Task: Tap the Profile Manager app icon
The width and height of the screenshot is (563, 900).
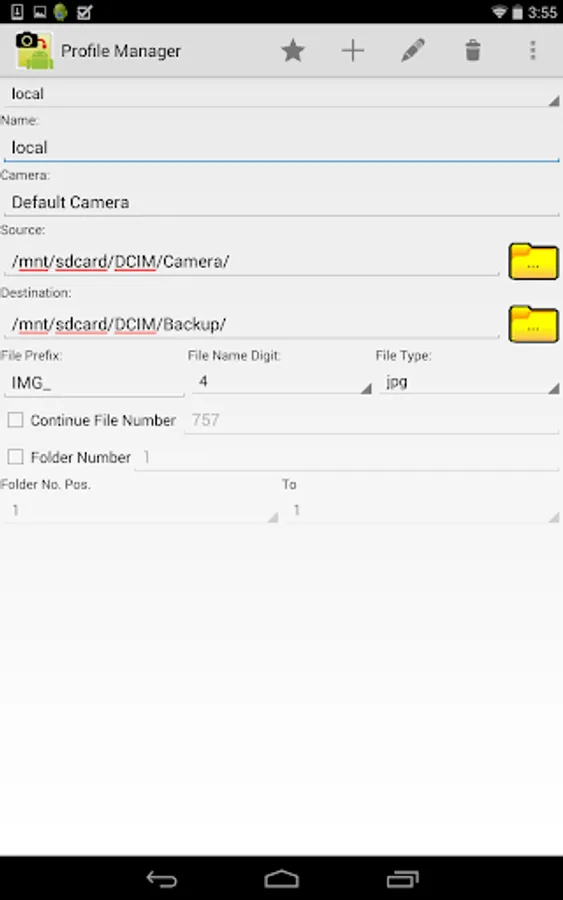Action: [34, 51]
